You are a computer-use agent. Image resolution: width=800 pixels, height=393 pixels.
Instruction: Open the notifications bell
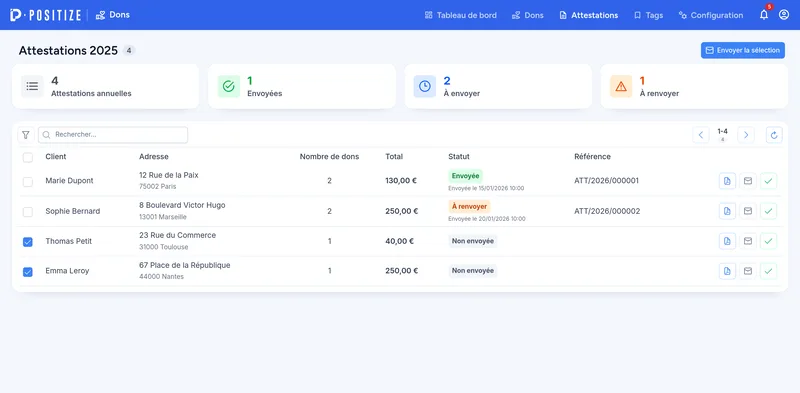(764, 15)
